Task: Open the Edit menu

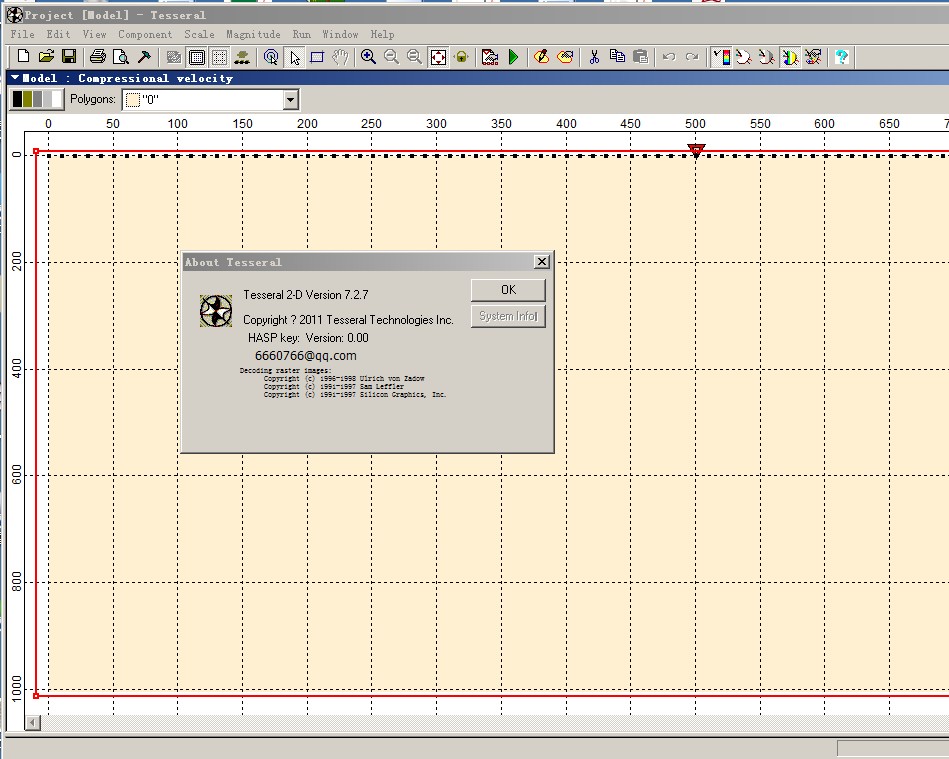Action: pyautogui.click(x=58, y=34)
